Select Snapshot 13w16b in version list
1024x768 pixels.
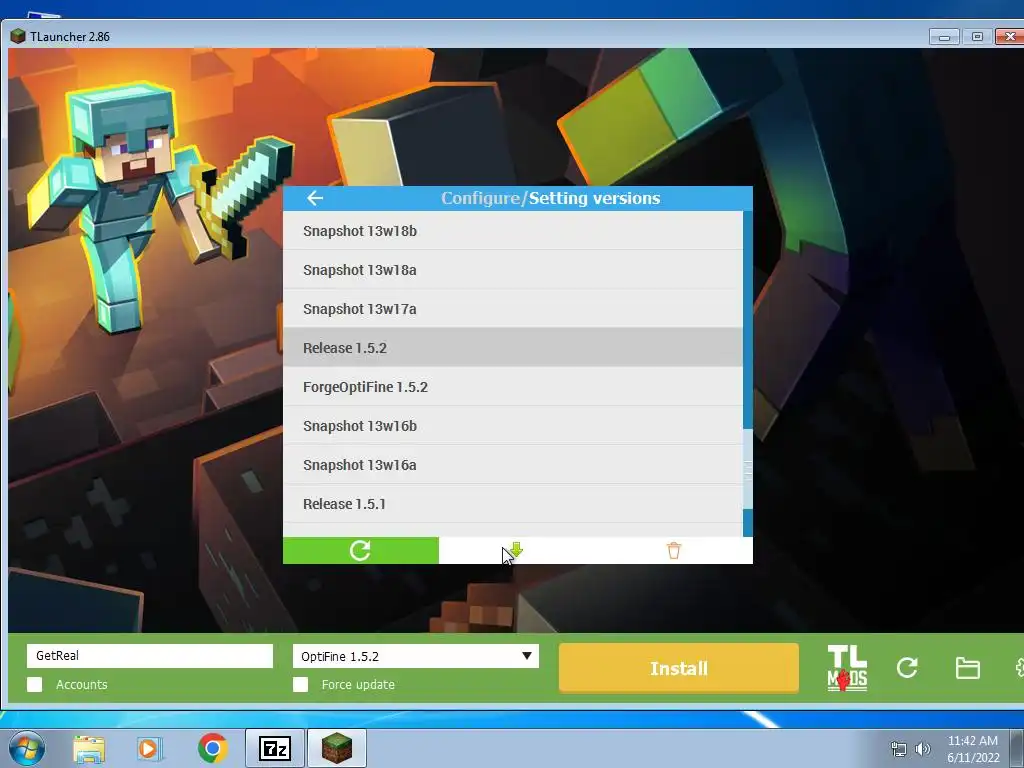[x=513, y=426]
